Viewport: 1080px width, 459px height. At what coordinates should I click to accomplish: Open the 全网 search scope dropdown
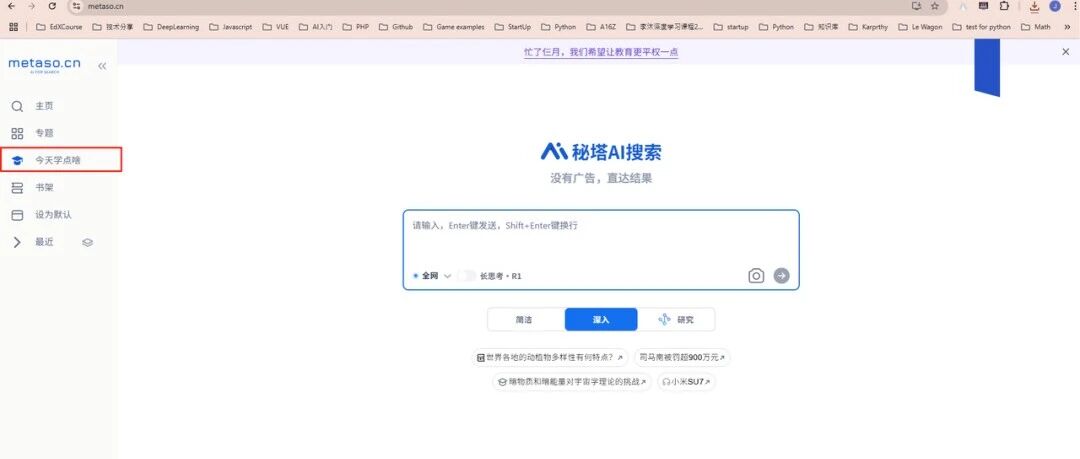point(433,276)
